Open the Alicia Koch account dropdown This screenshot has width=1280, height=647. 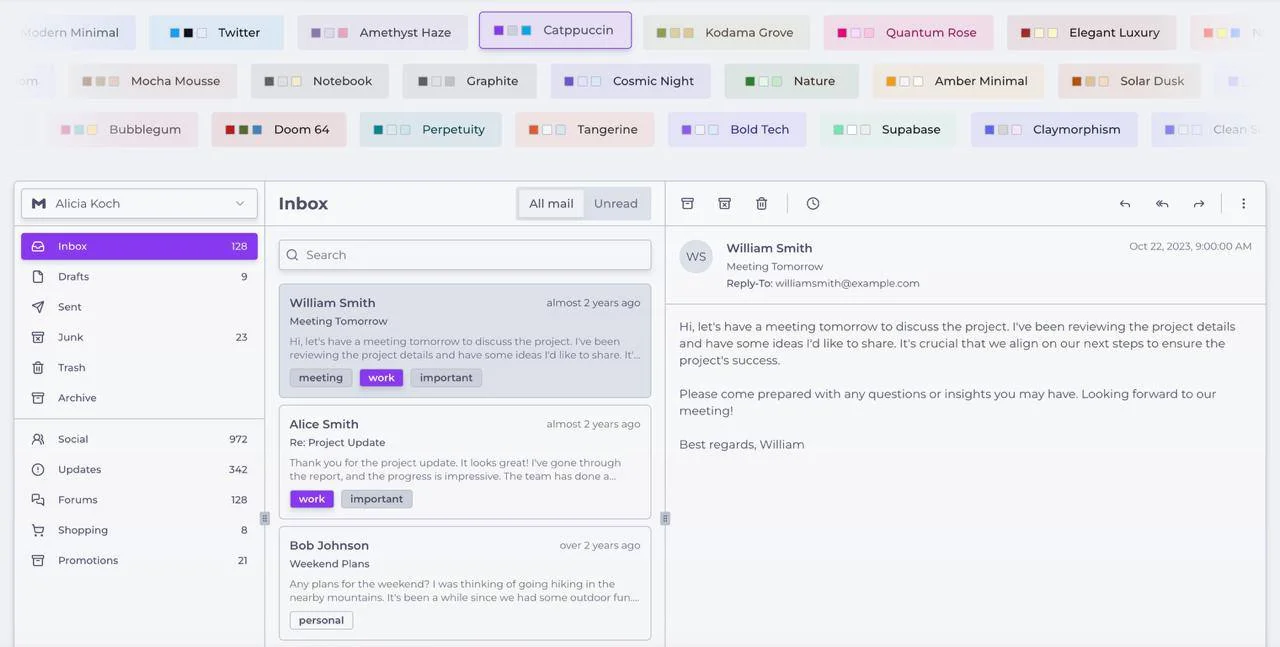point(139,204)
